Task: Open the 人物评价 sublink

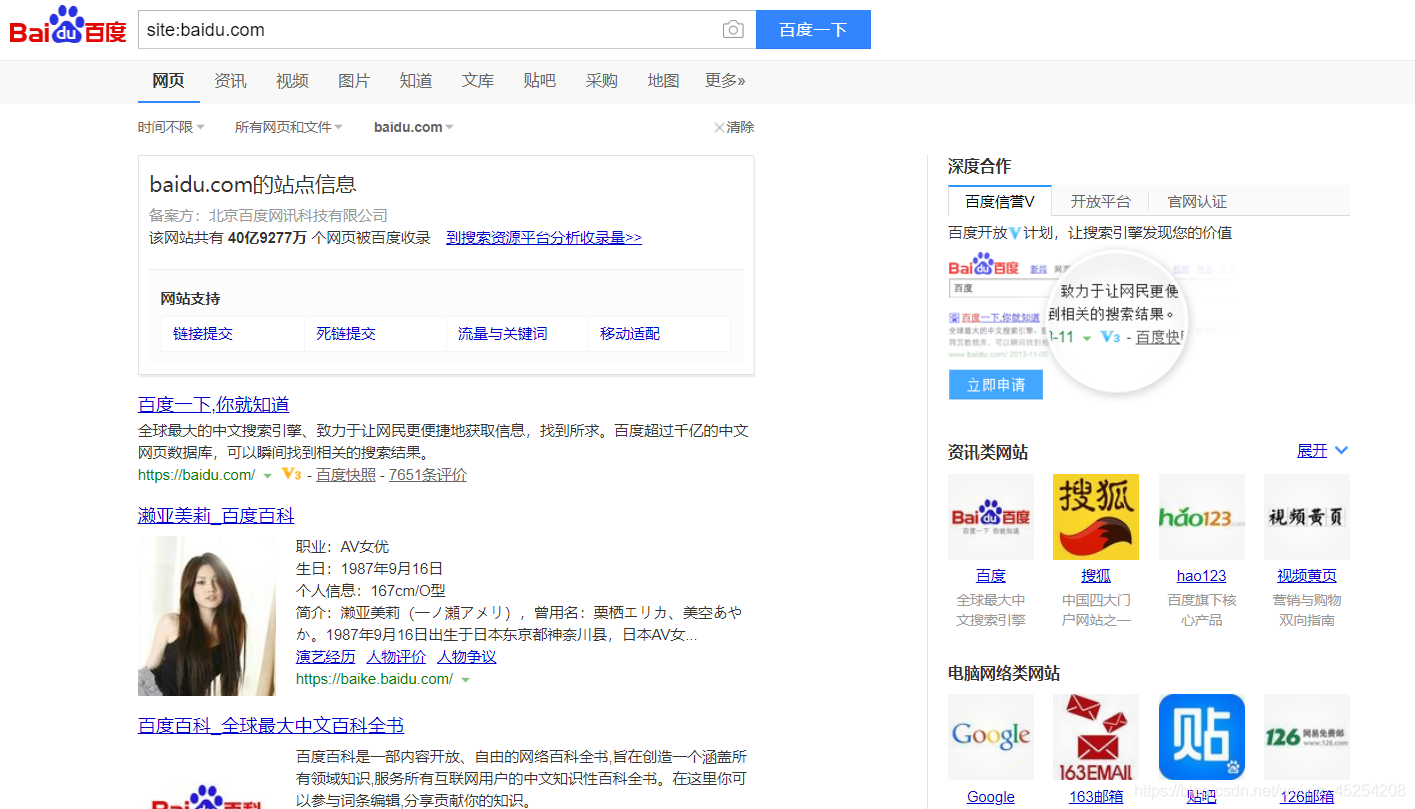Action: pyautogui.click(x=396, y=657)
